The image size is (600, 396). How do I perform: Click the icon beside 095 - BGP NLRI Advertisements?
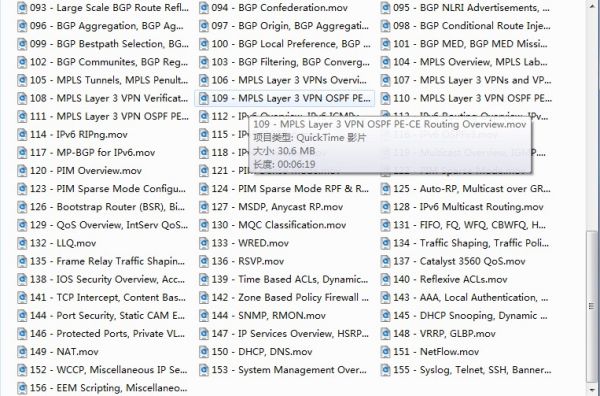[x=385, y=8]
